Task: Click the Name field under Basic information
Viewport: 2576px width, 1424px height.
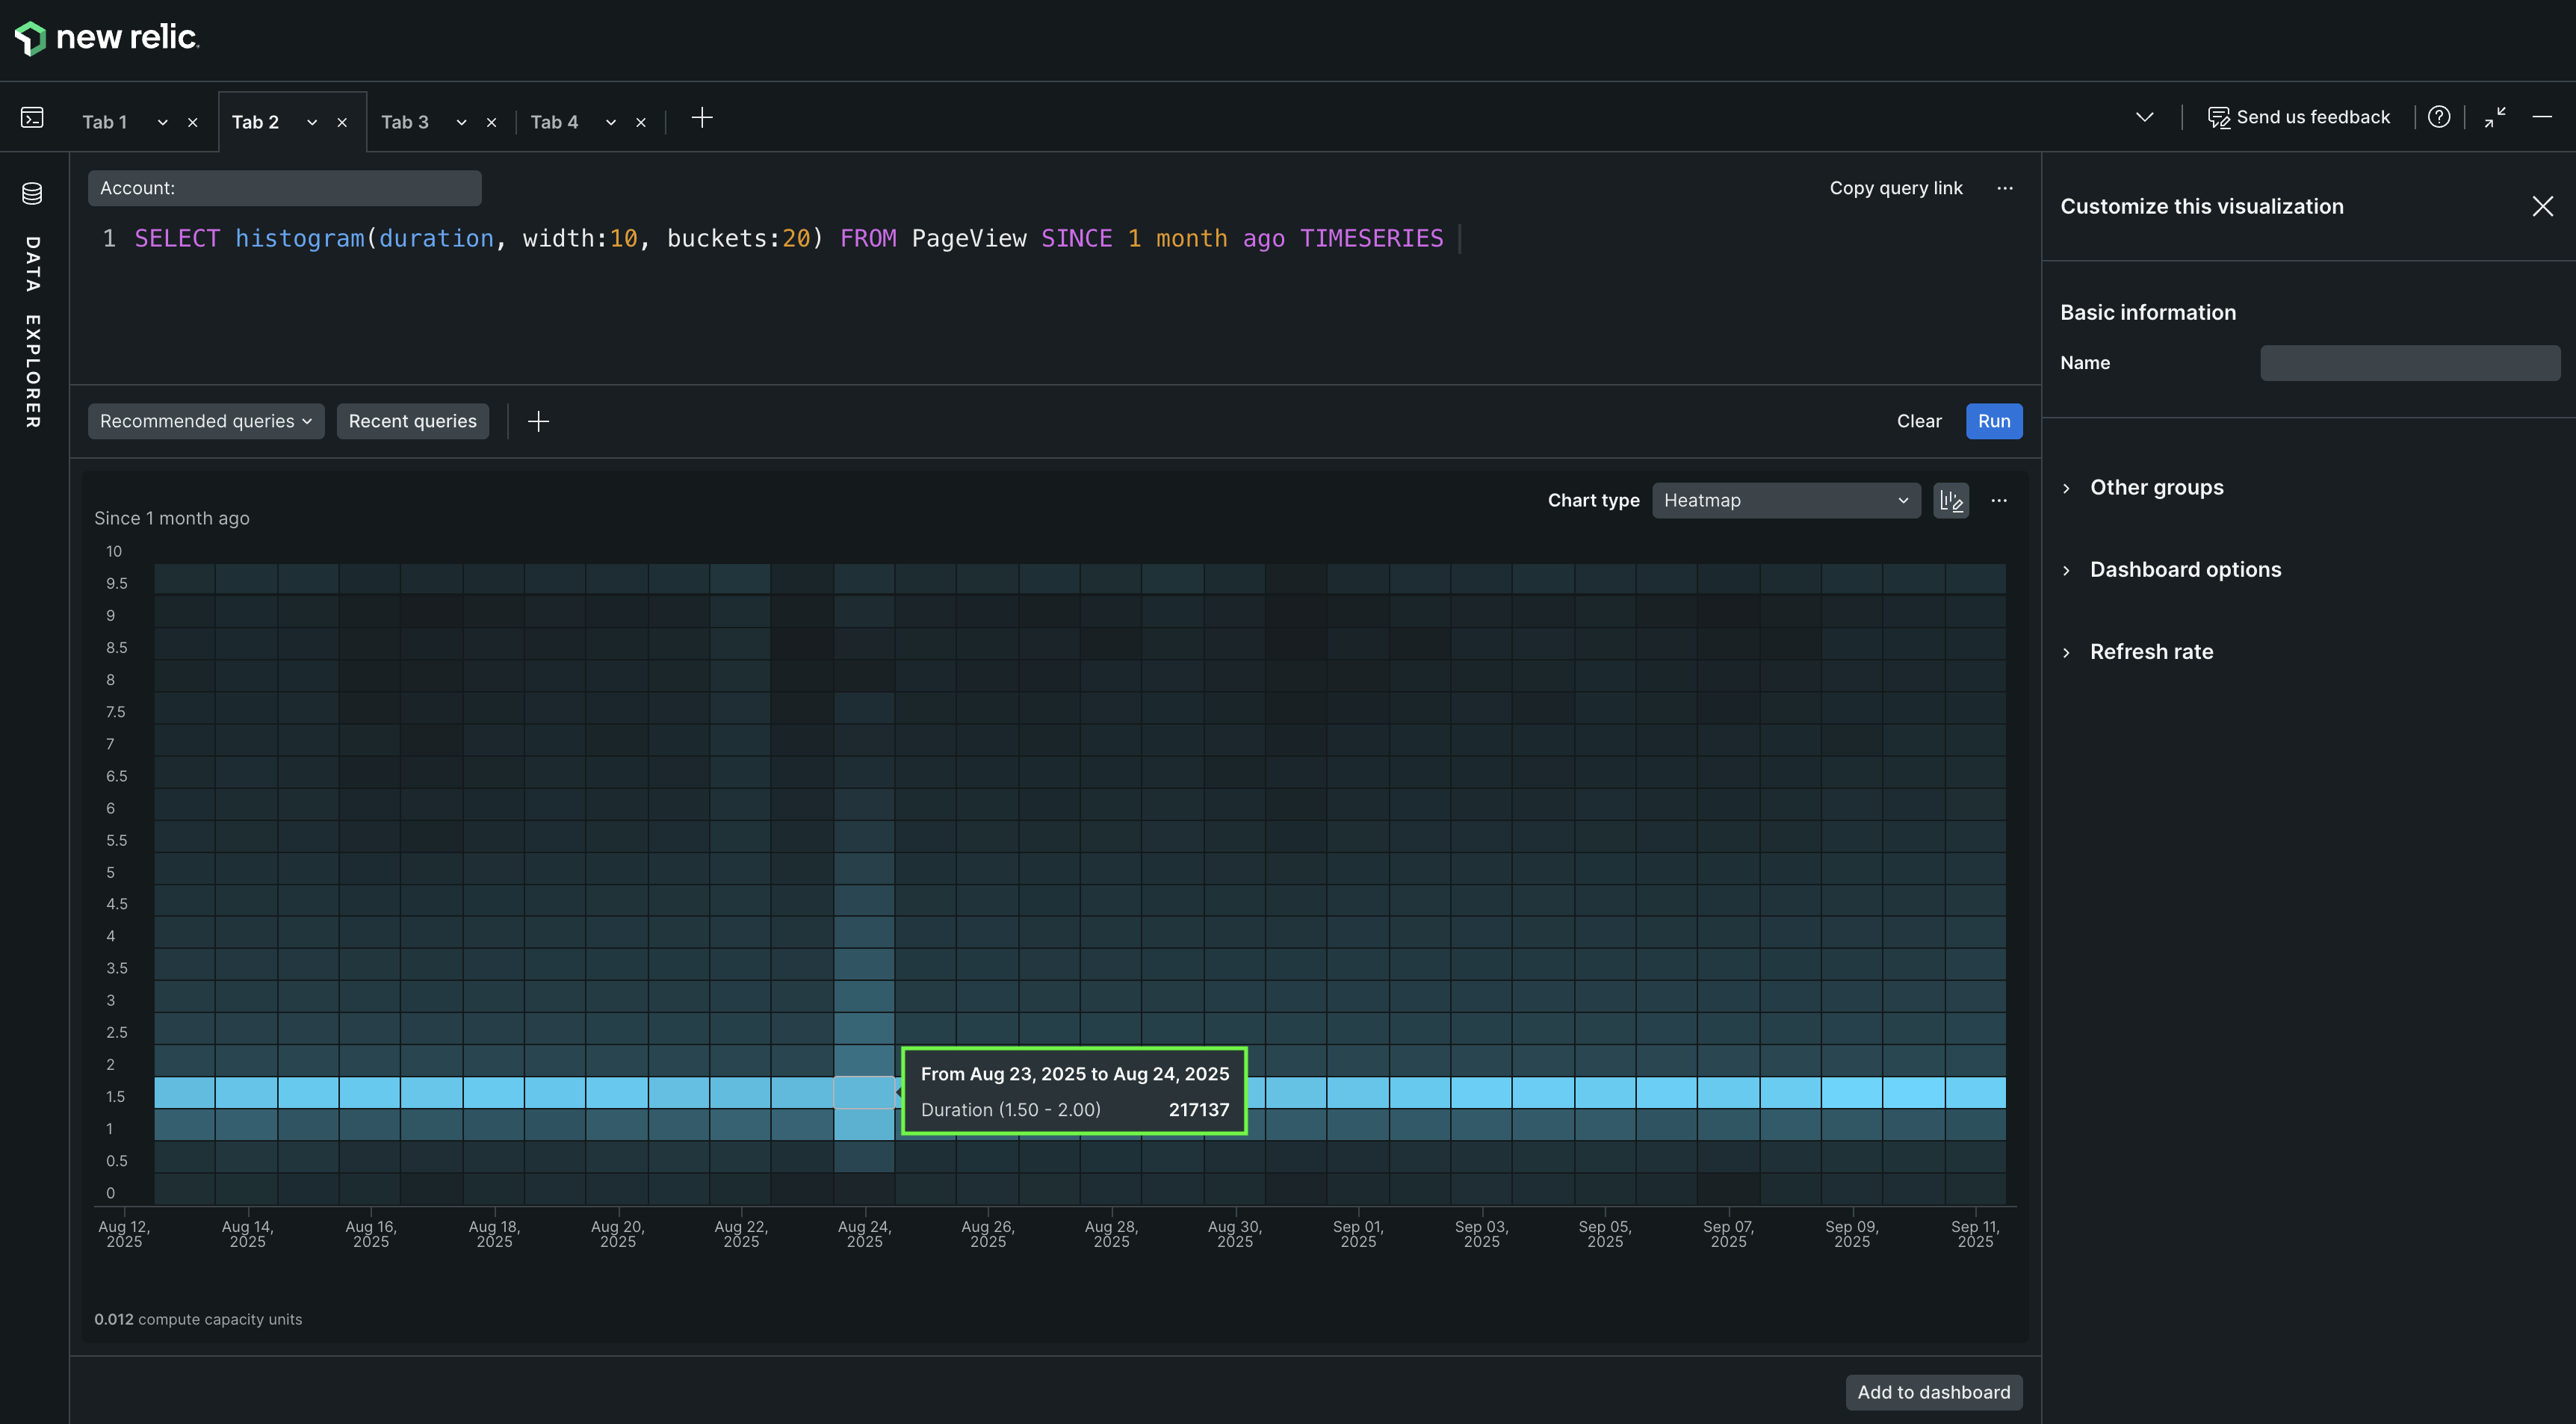Action: coord(2409,362)
